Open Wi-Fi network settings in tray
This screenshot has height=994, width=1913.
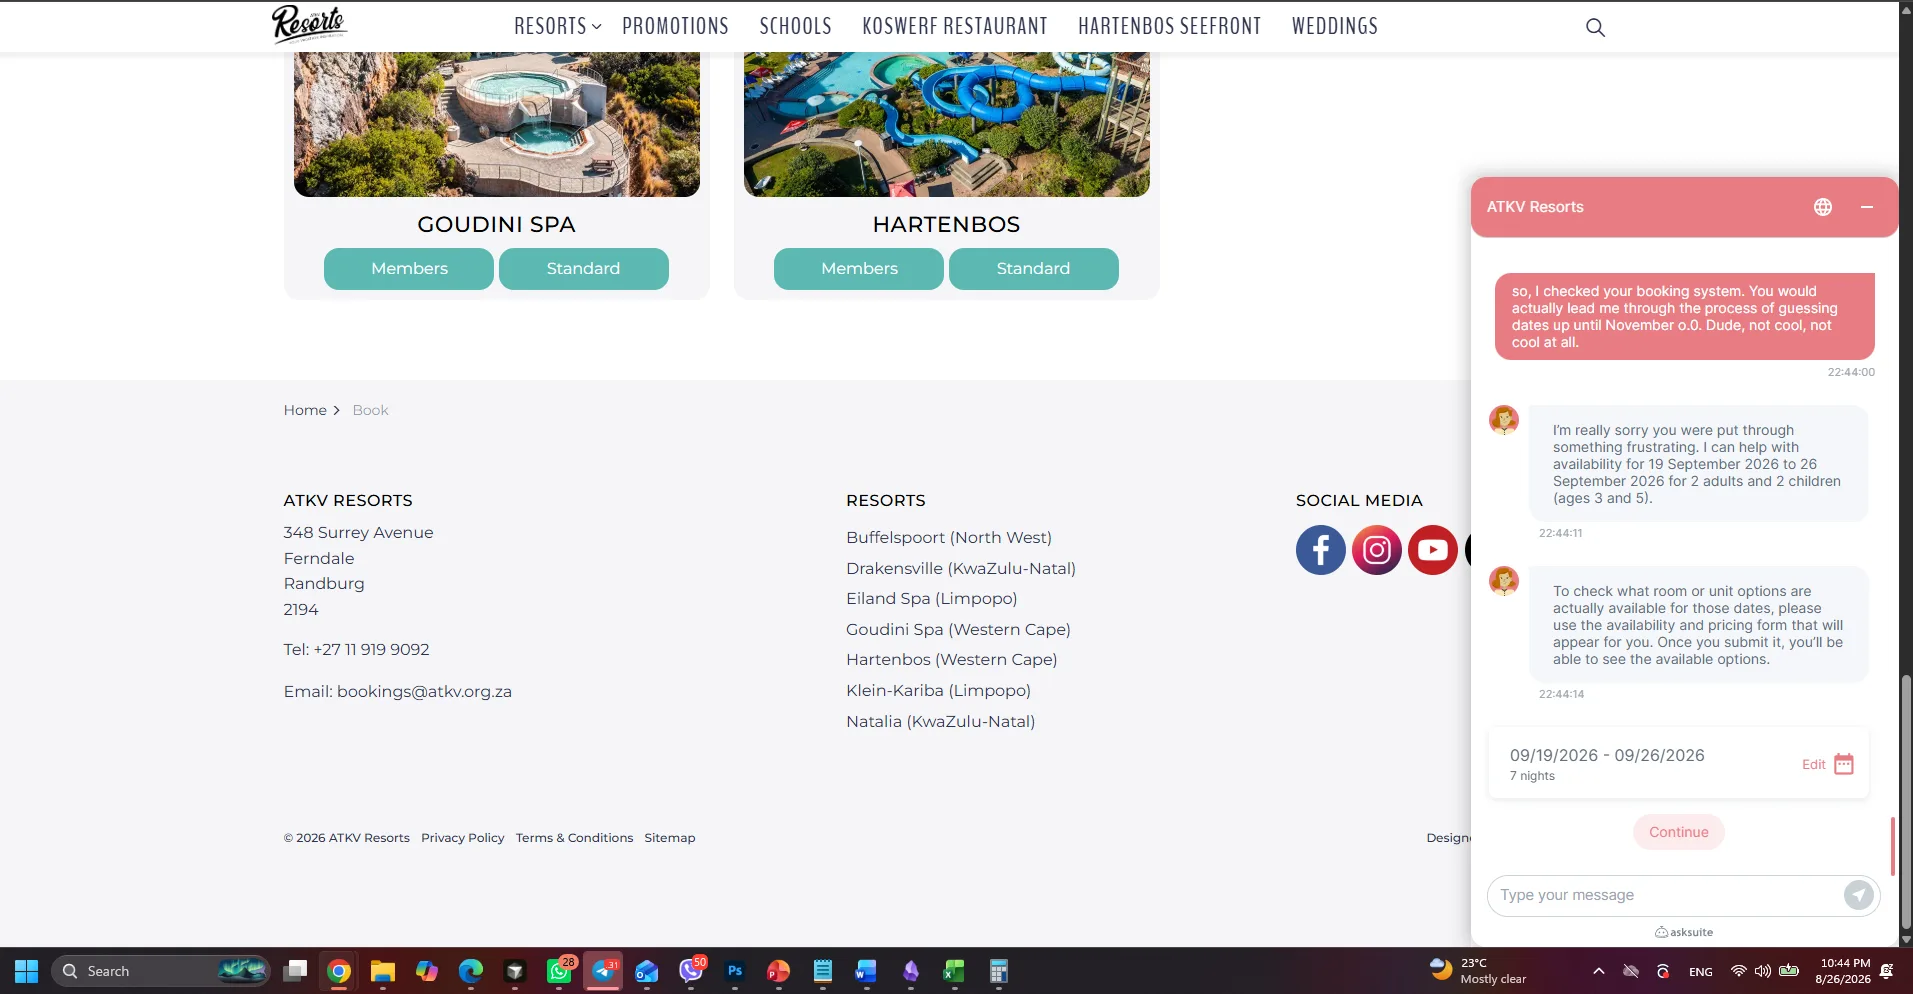pos(1739,971)
